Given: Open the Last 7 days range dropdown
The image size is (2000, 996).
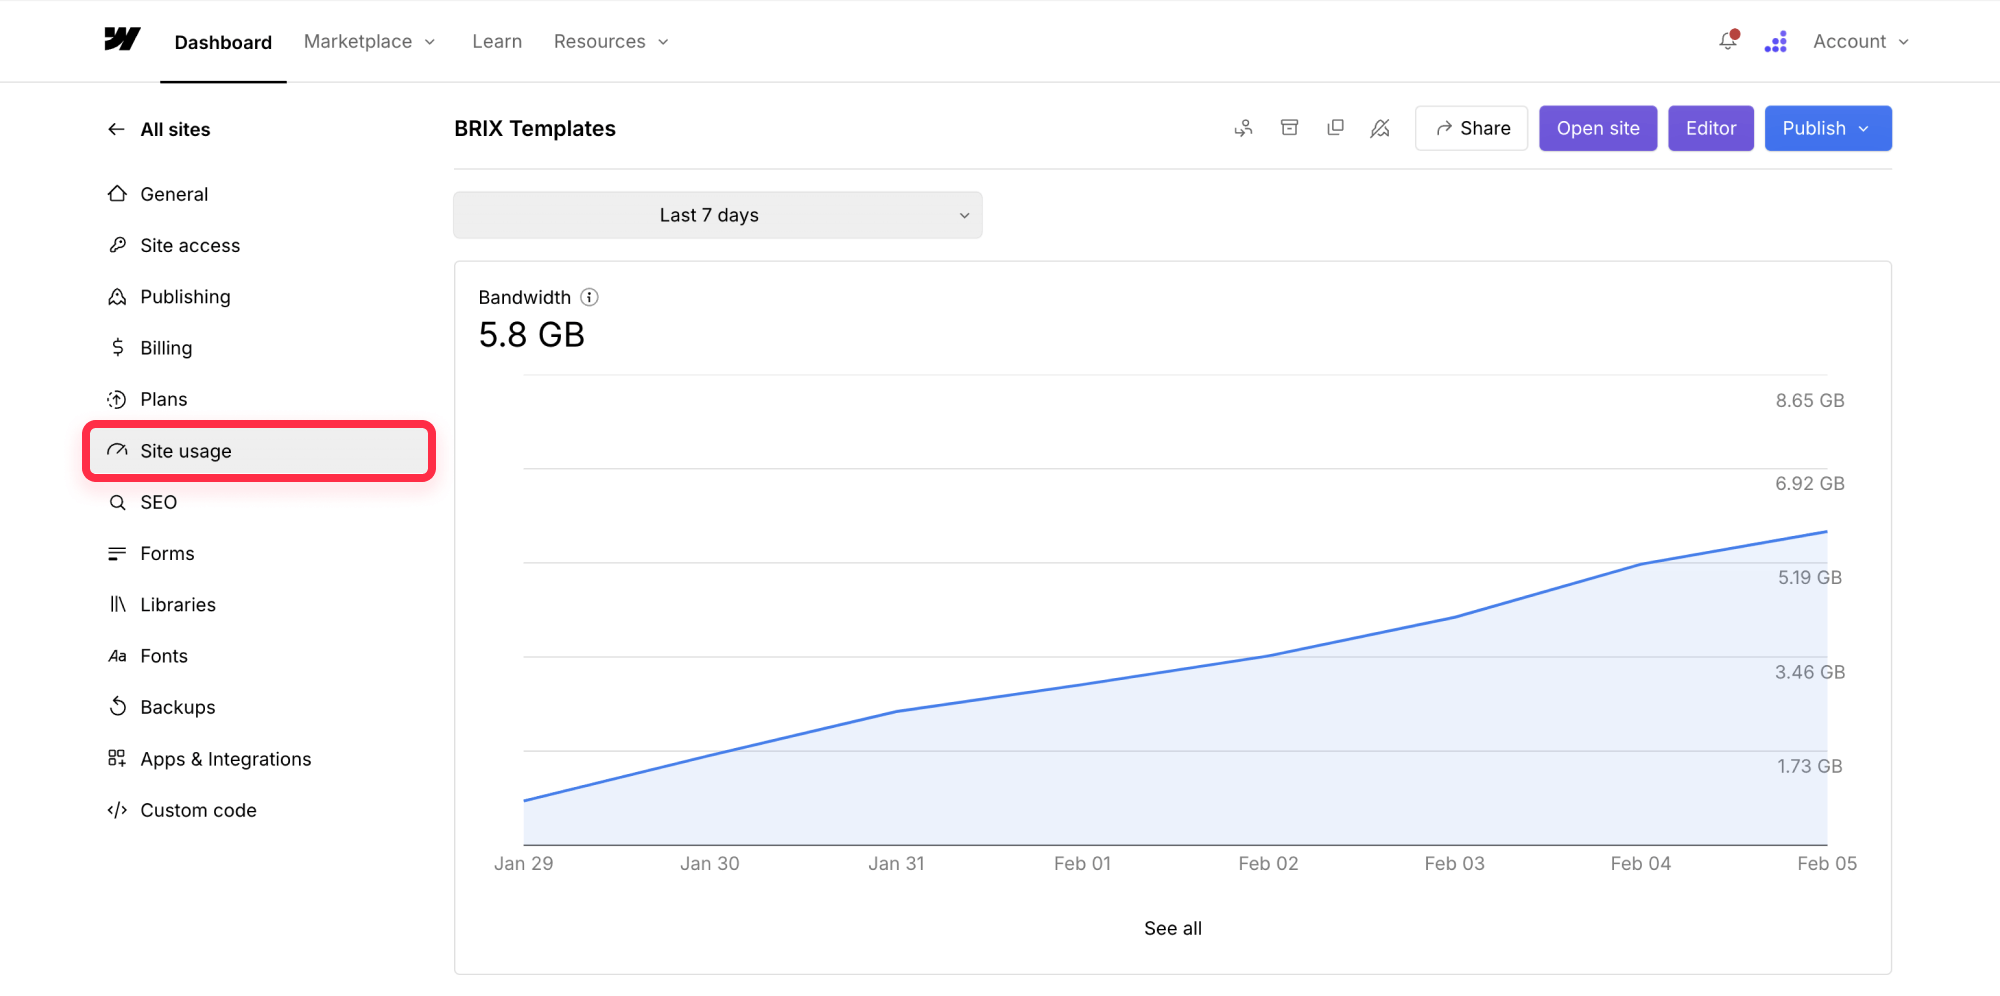Looking at the screenshot, I should point(718,215).
